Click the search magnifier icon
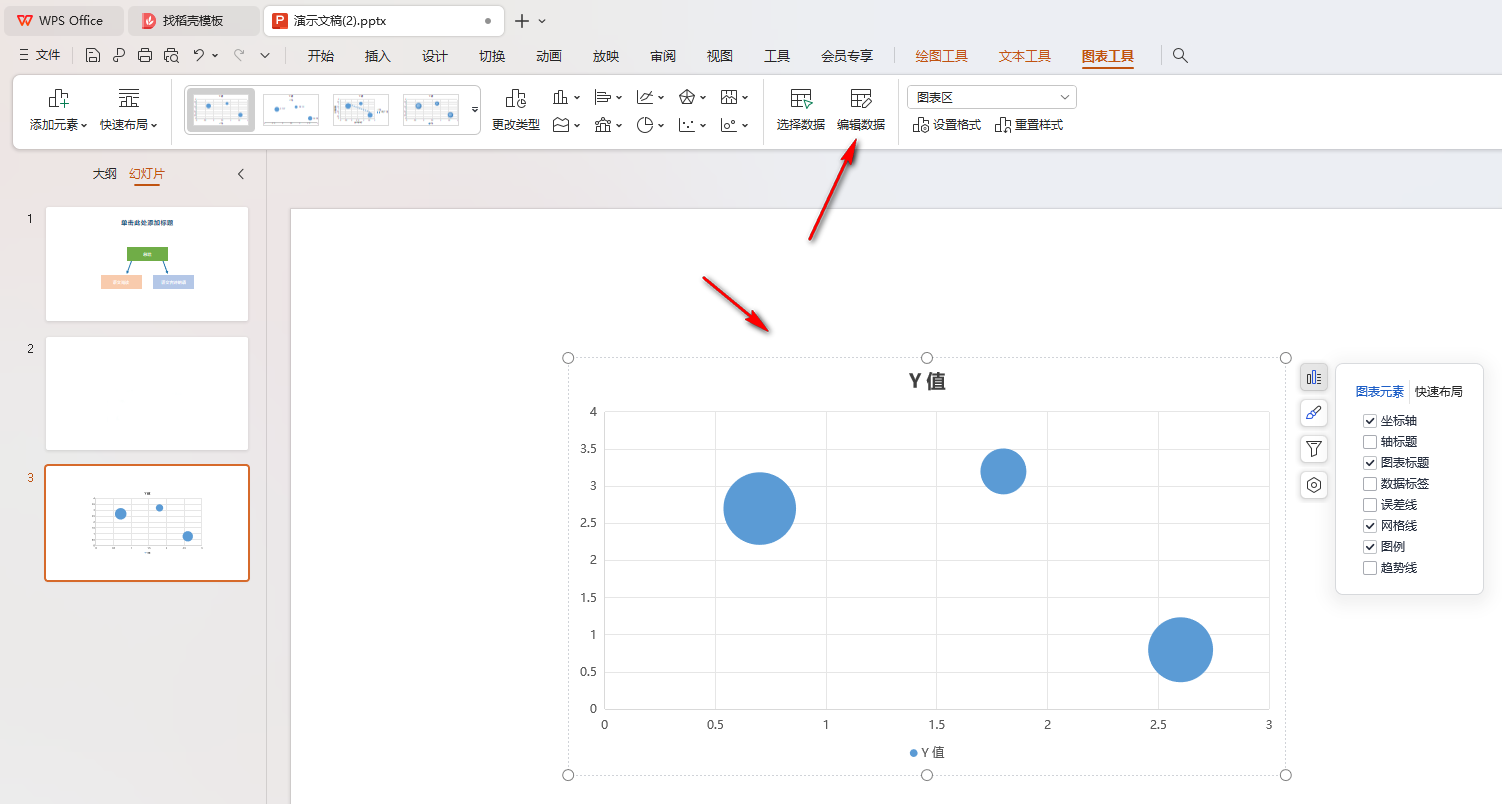1502x804 pixels. [x=1180, y=56]
